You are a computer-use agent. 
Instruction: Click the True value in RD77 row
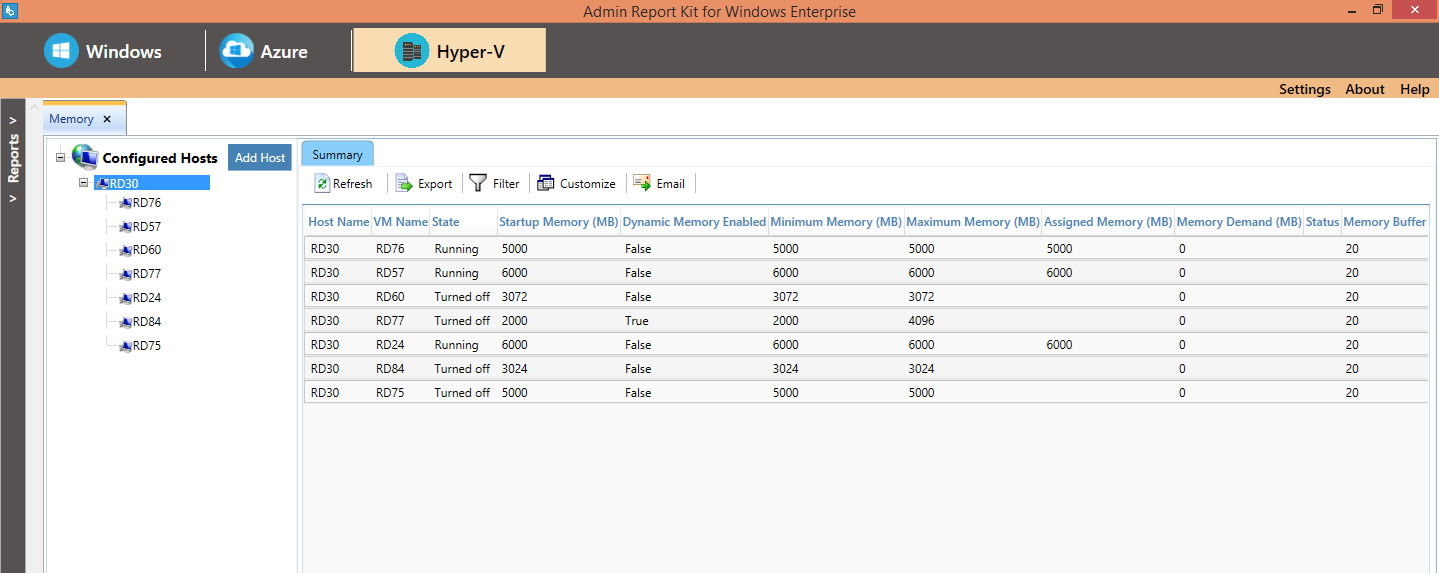click(637, 321)
